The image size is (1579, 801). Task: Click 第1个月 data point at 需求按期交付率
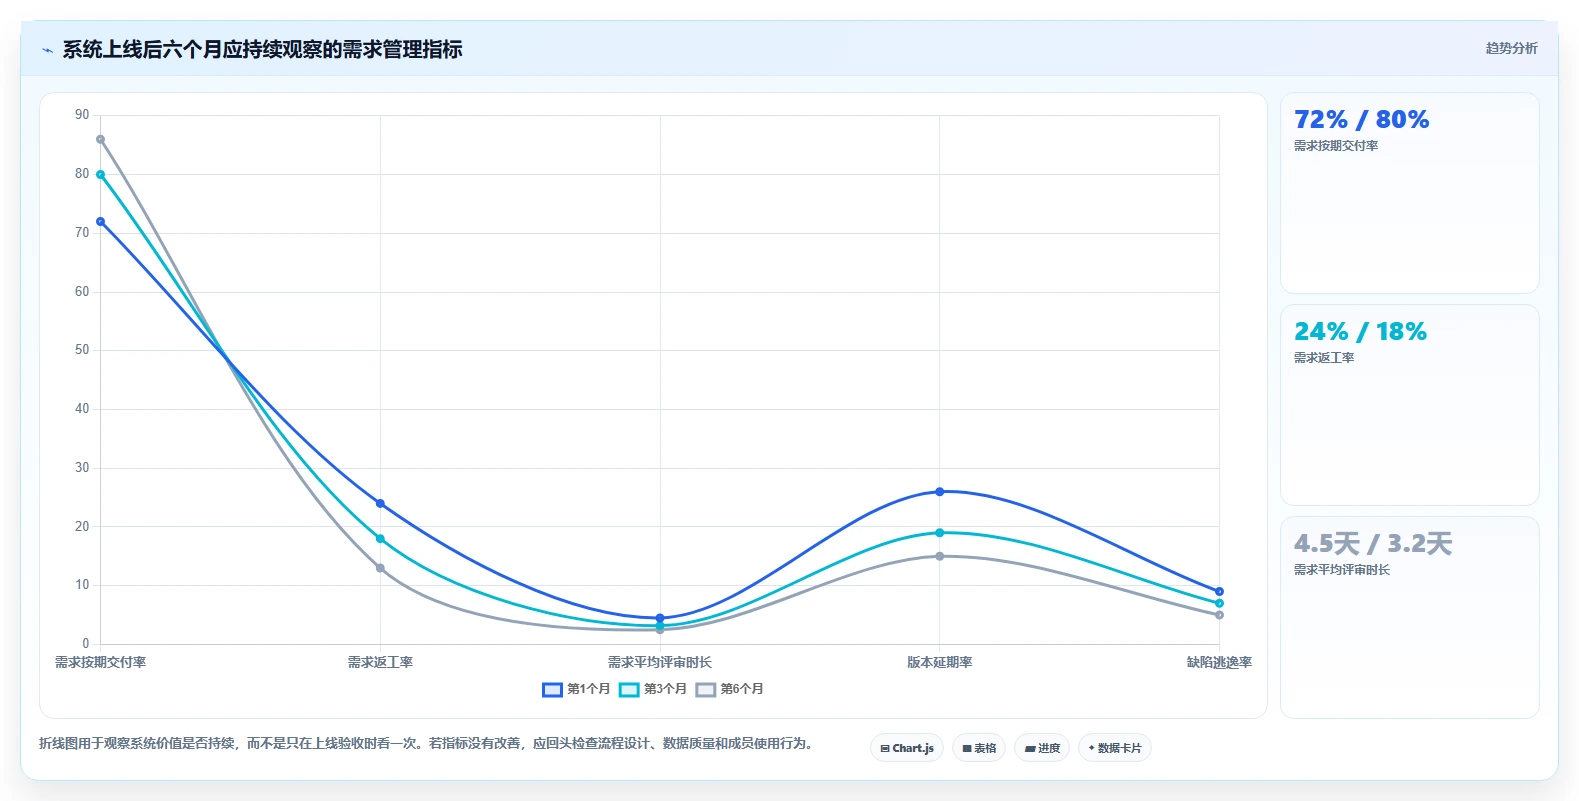tap(100, 222)
